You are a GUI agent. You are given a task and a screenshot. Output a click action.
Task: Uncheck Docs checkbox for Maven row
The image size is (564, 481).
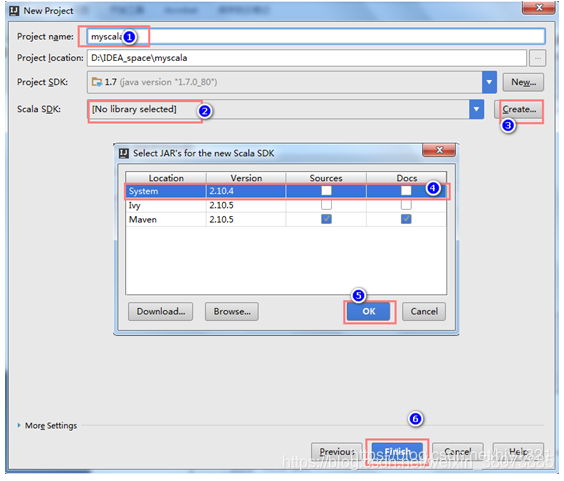pos(406,219)
